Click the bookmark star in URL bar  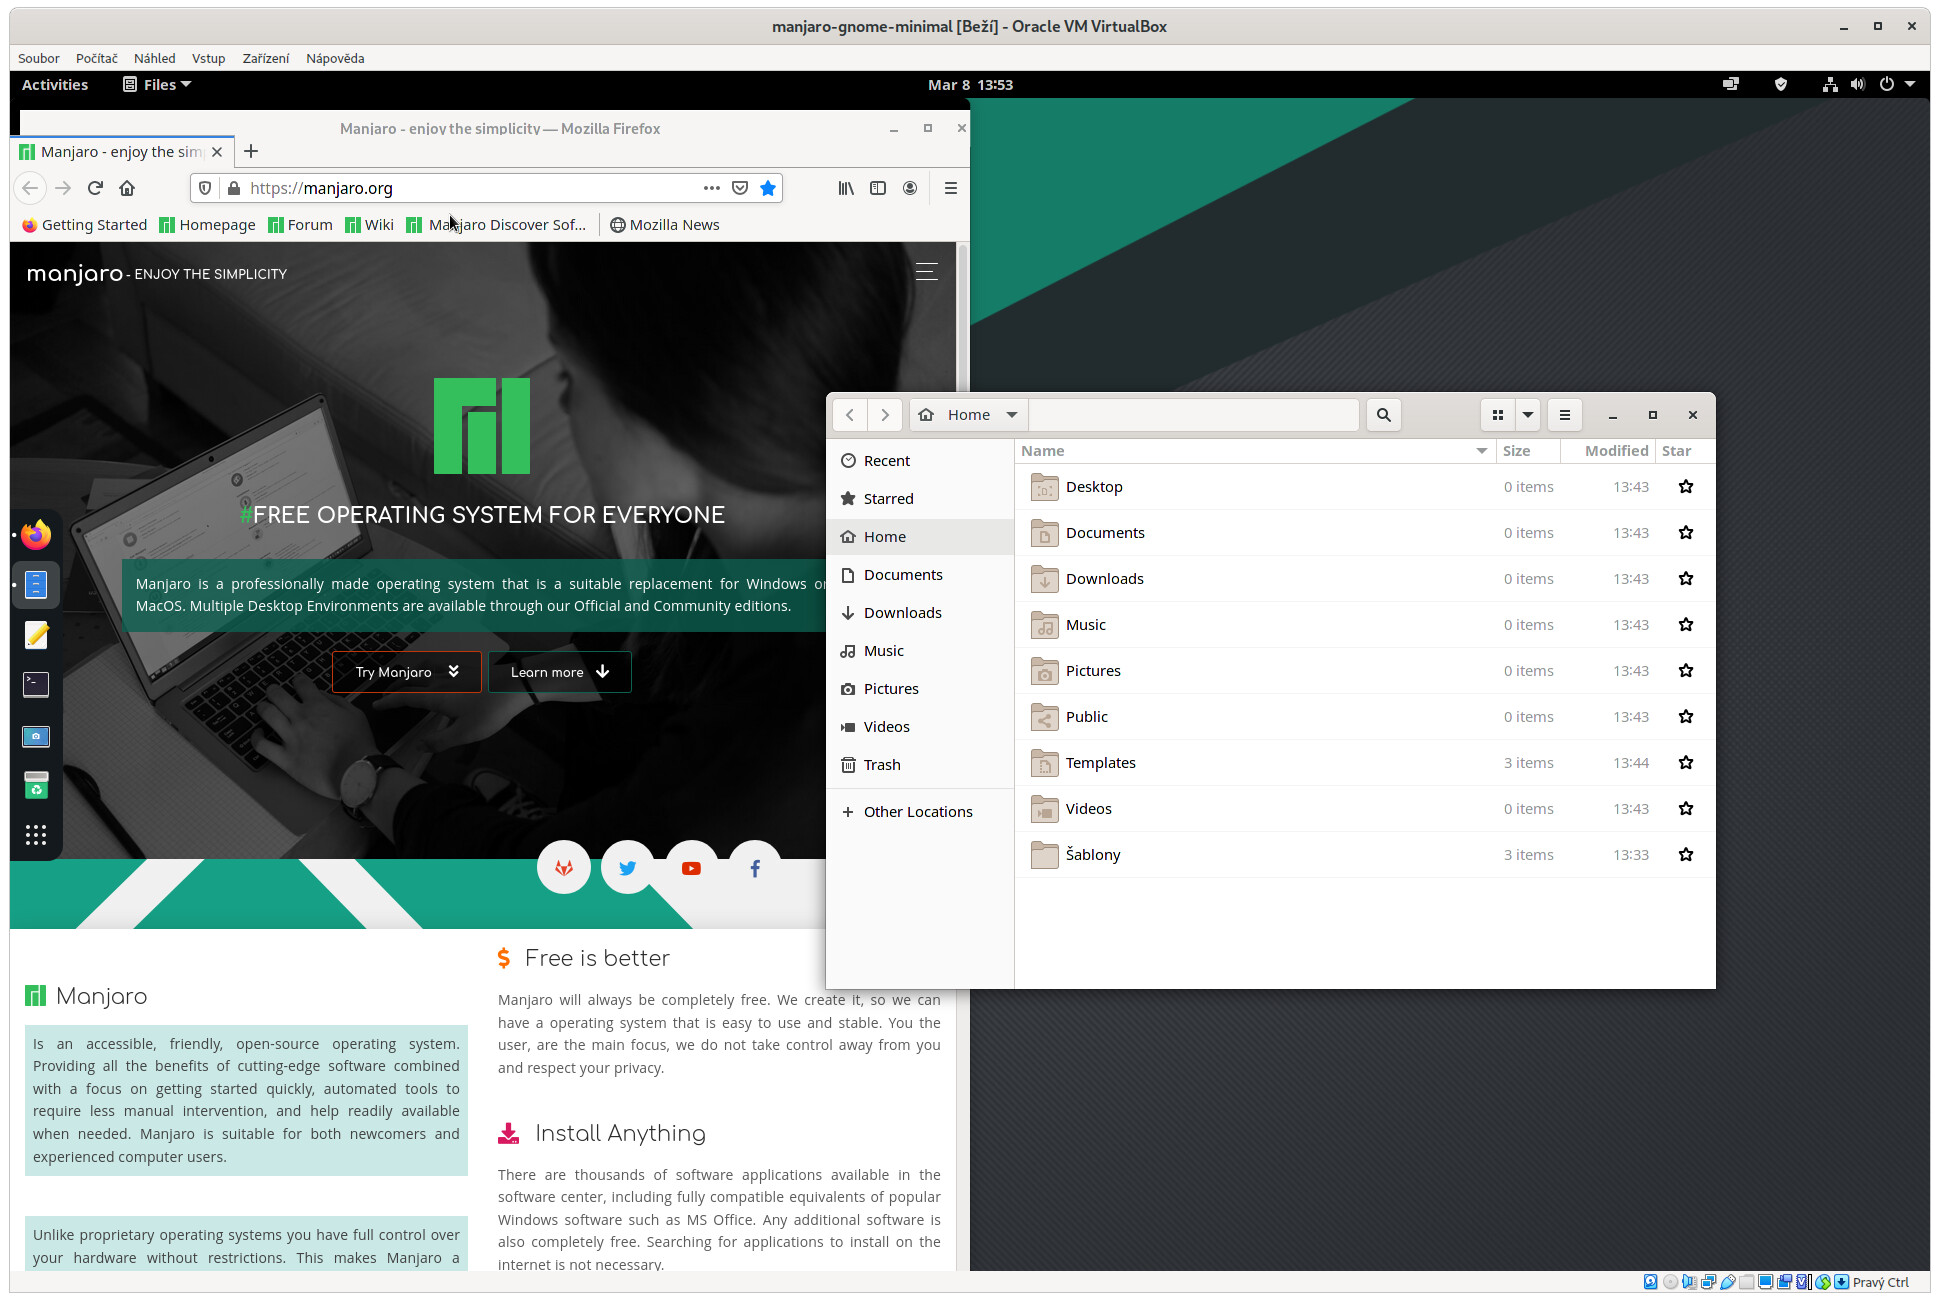[x=768, y=188]
